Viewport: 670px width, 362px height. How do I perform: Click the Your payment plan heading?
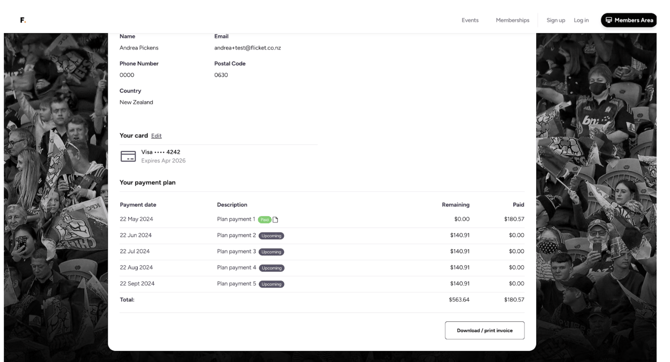pos(147,182)
